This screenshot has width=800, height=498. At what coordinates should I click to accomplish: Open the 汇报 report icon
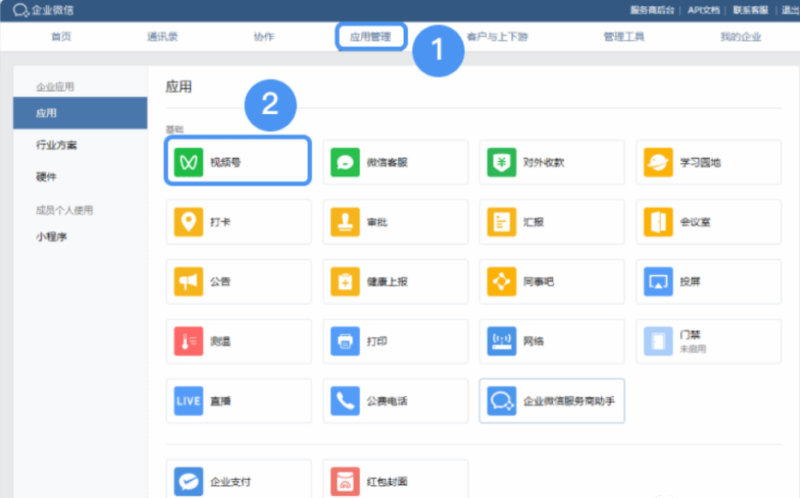click(x=502, y=222)
